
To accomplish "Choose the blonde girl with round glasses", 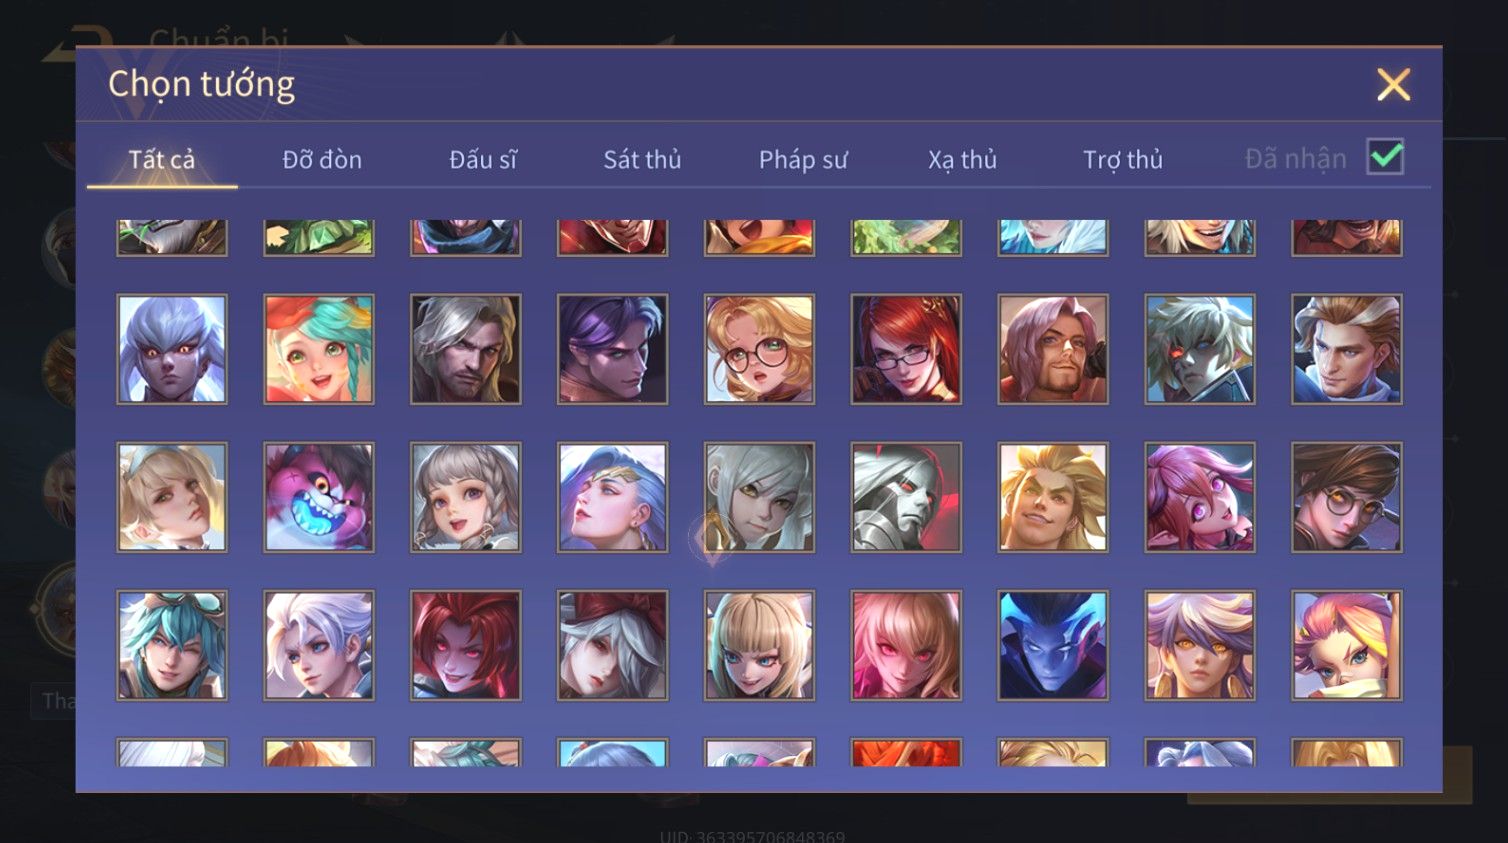I will pos(759,349).
